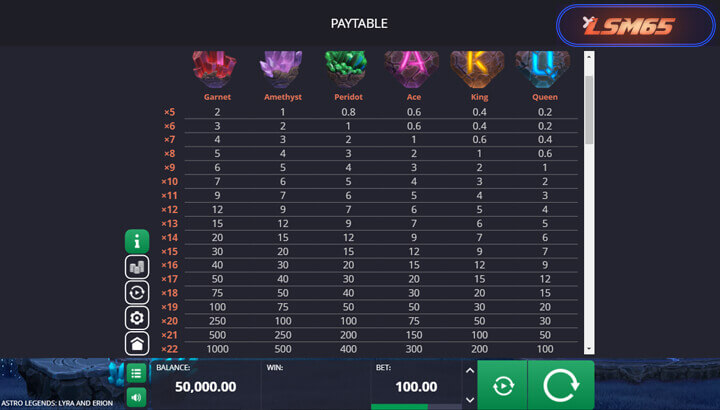Click the Peridot gem symbol
Viewport: 720px width, 410px height.
tap(346, 67)
